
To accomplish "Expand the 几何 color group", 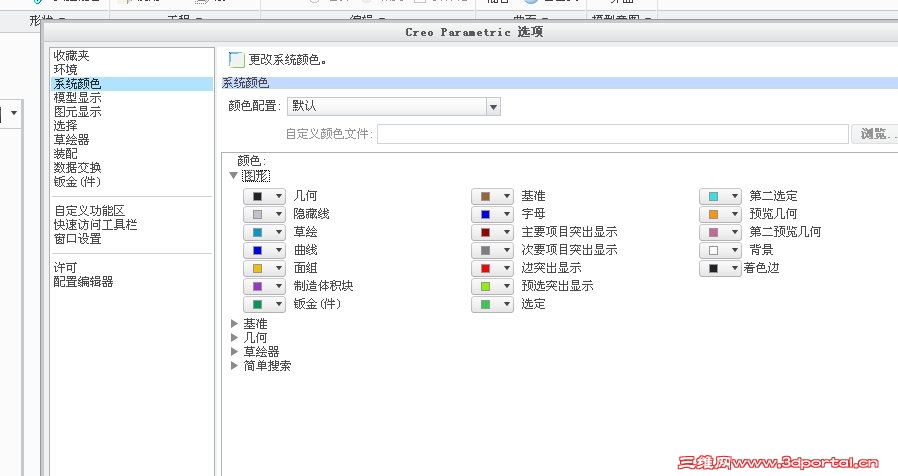I will point(234,337).
